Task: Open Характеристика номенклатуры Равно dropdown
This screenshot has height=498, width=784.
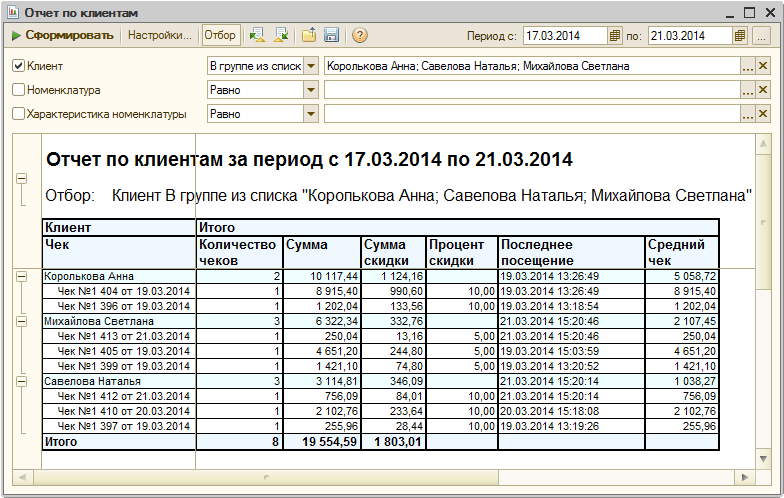Action: 310,114
